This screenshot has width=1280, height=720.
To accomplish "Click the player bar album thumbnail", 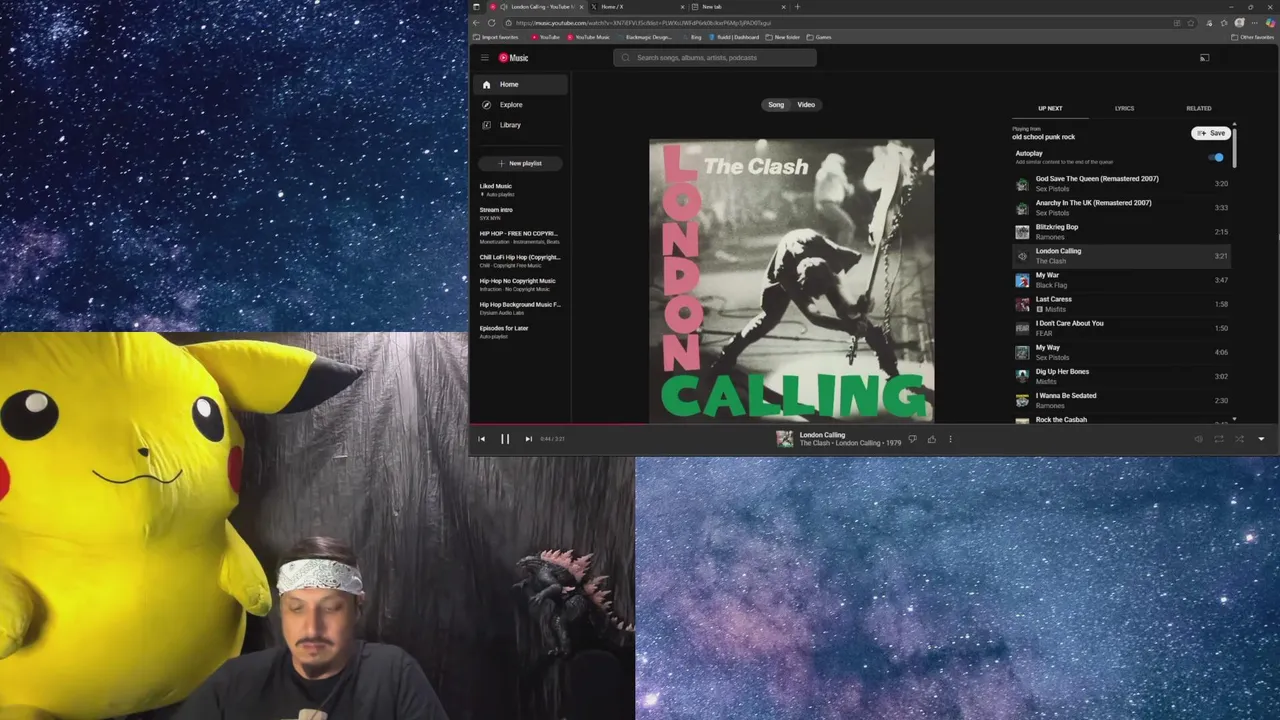I will click(785, 439).
